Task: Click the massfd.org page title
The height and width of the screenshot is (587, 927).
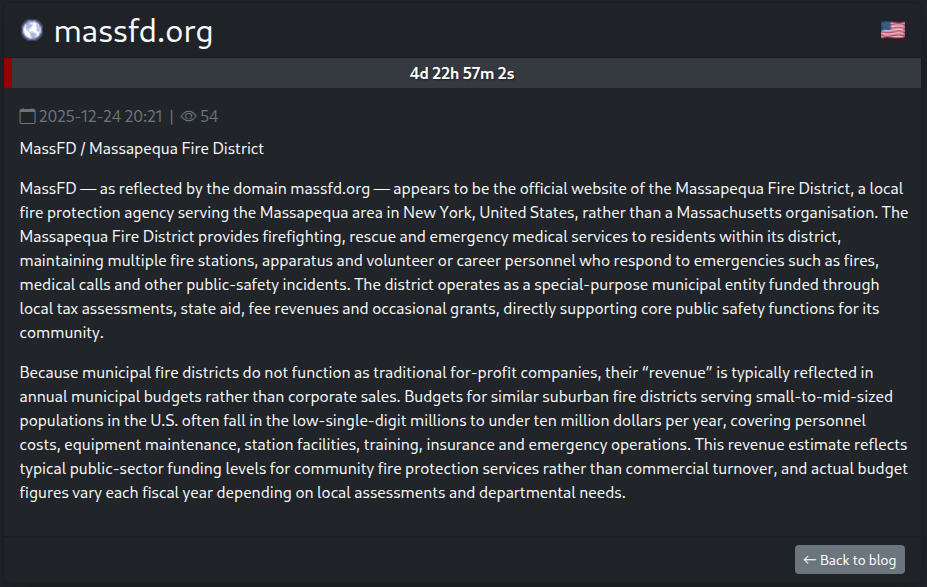Action: (133, 32)
